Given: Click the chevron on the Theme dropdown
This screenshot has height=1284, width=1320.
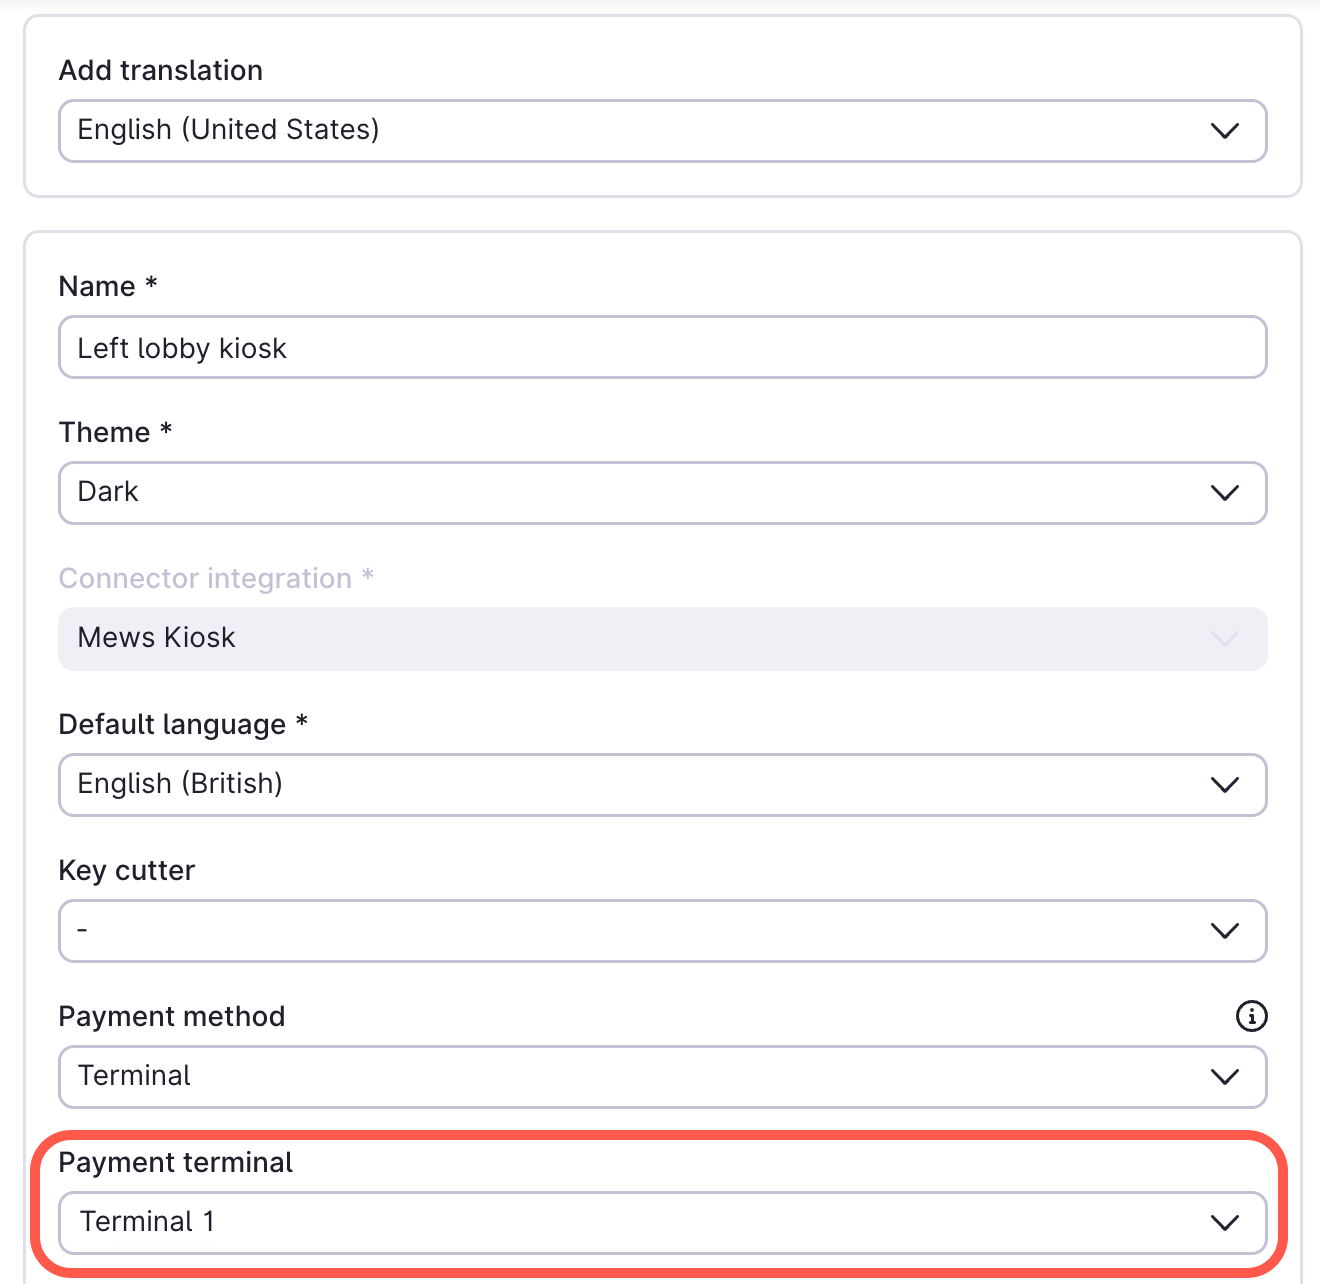Looking at the screenshot, I should coord(1224,492).
